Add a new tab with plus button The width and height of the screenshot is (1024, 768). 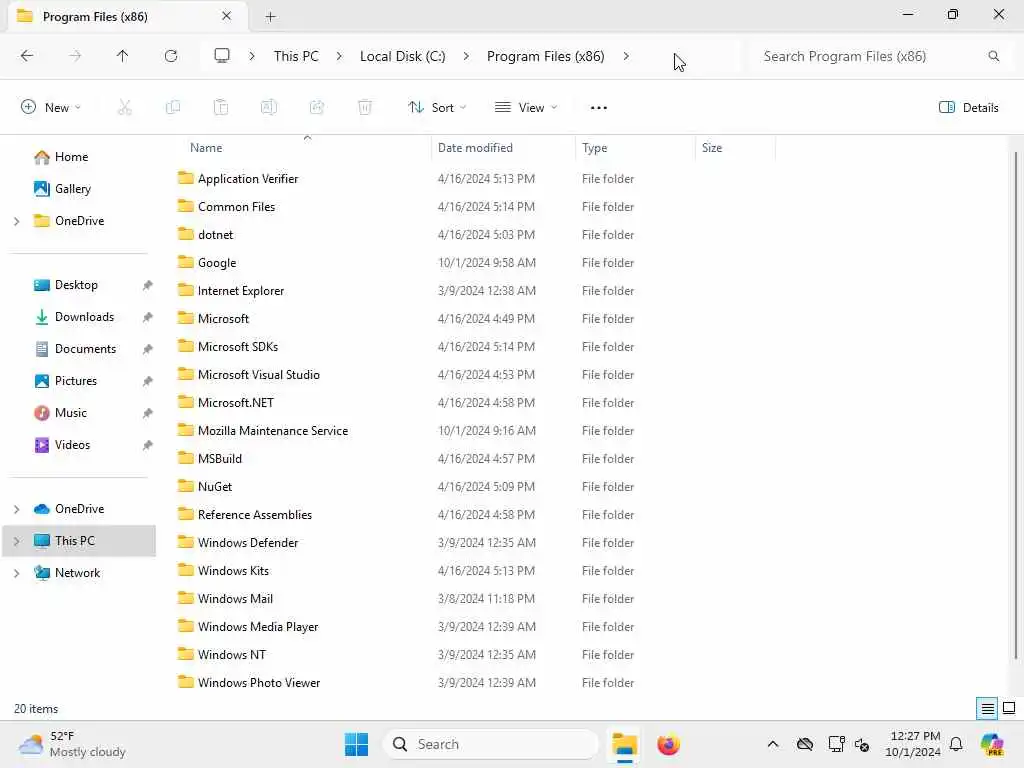click(270, 17)
